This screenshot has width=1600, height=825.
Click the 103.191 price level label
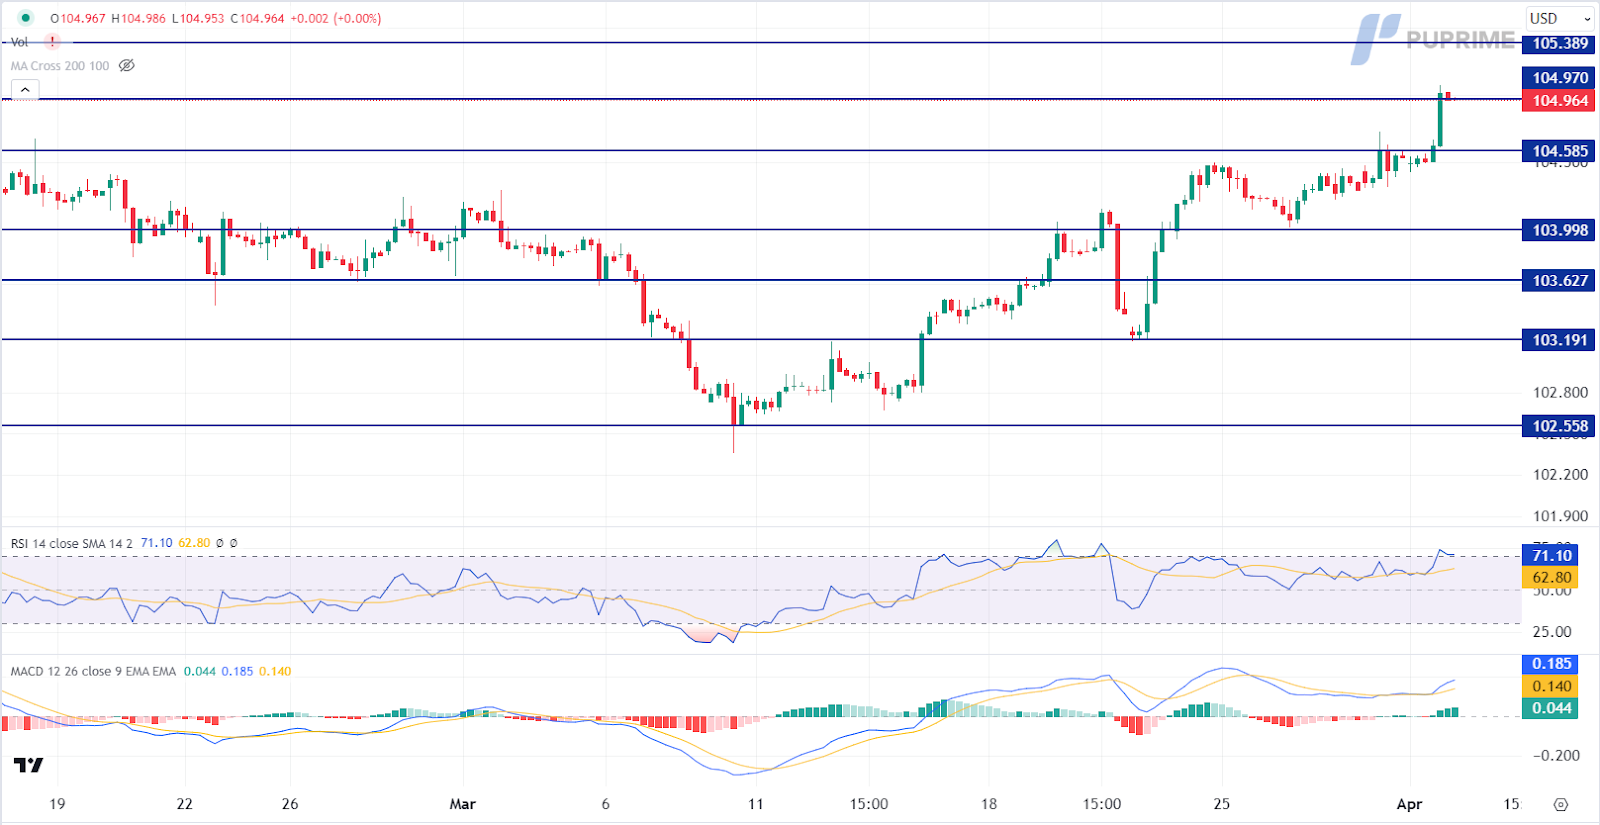pos(1559,340)
